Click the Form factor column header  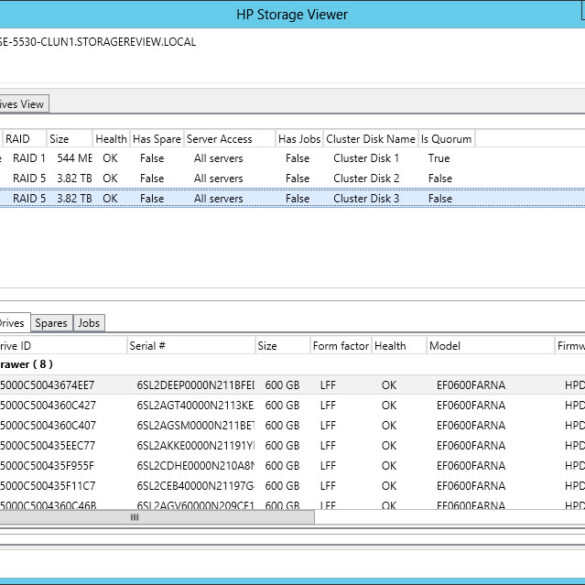[341, 346]
